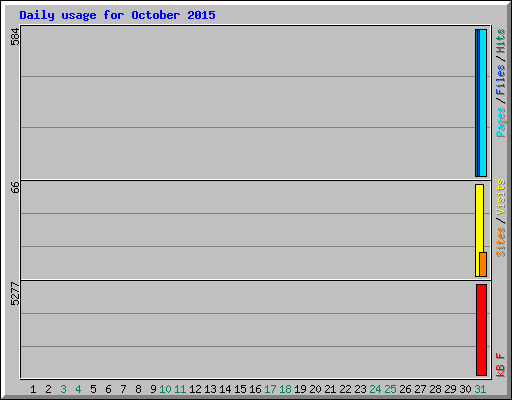The height and width of the screenshot is (400, 512).
Task: Click day '27' on the x-axis
Action: 420,389
